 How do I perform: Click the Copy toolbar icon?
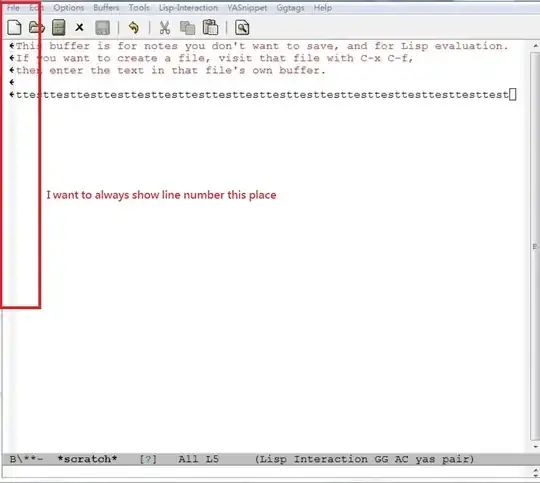(x=187, y=28)
